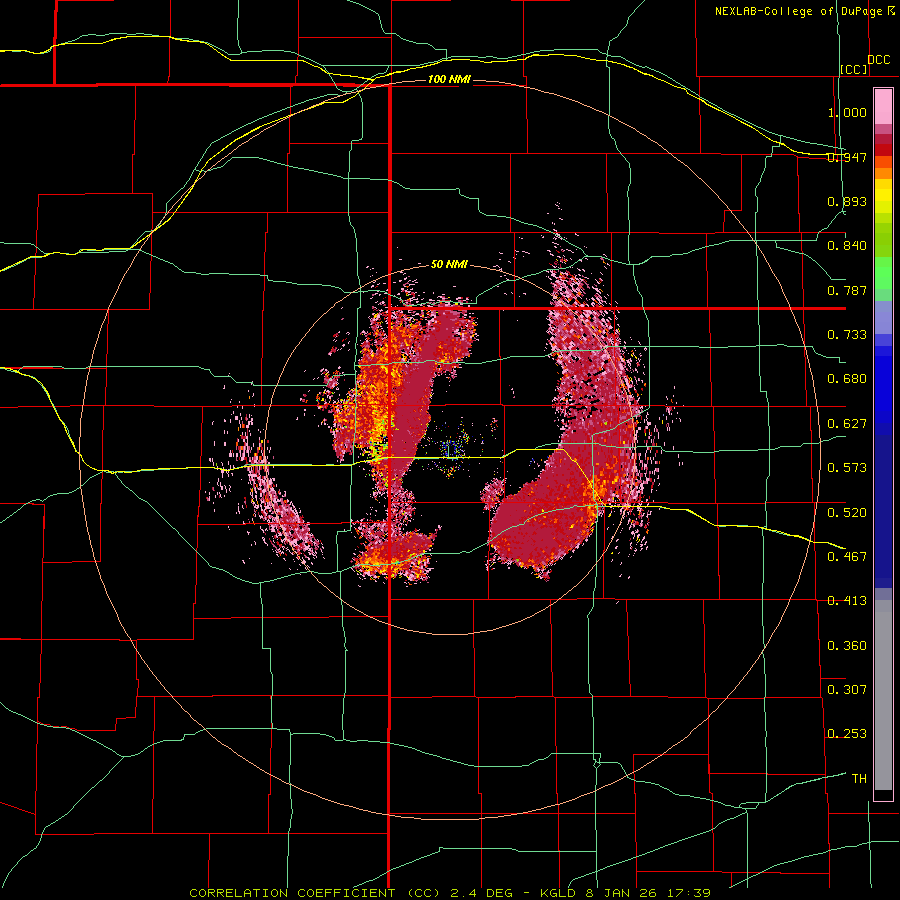The width and height of the screenshot is (900, 900).
Task: Click the 0.840 scale value
Action: [847, 246]
